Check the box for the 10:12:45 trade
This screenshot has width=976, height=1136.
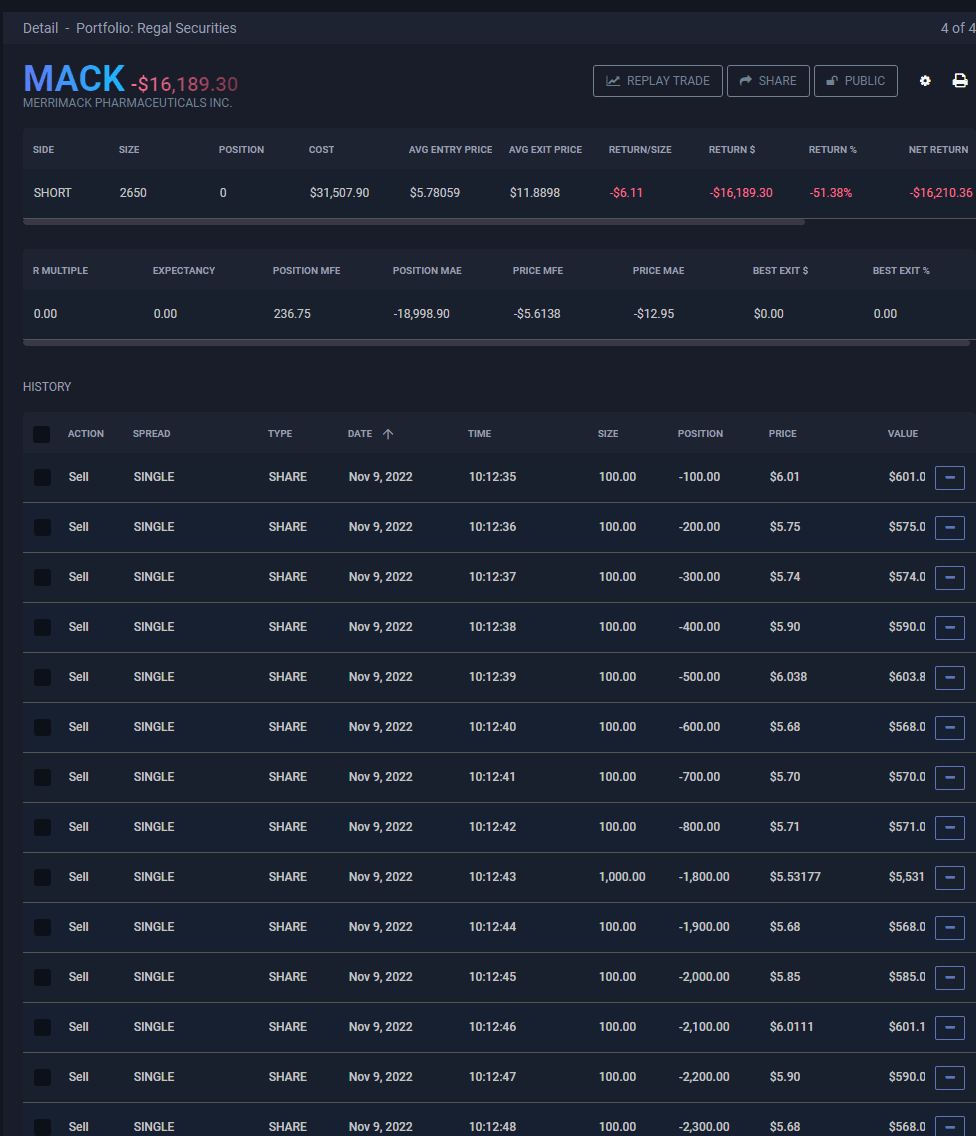coord(42,977)
